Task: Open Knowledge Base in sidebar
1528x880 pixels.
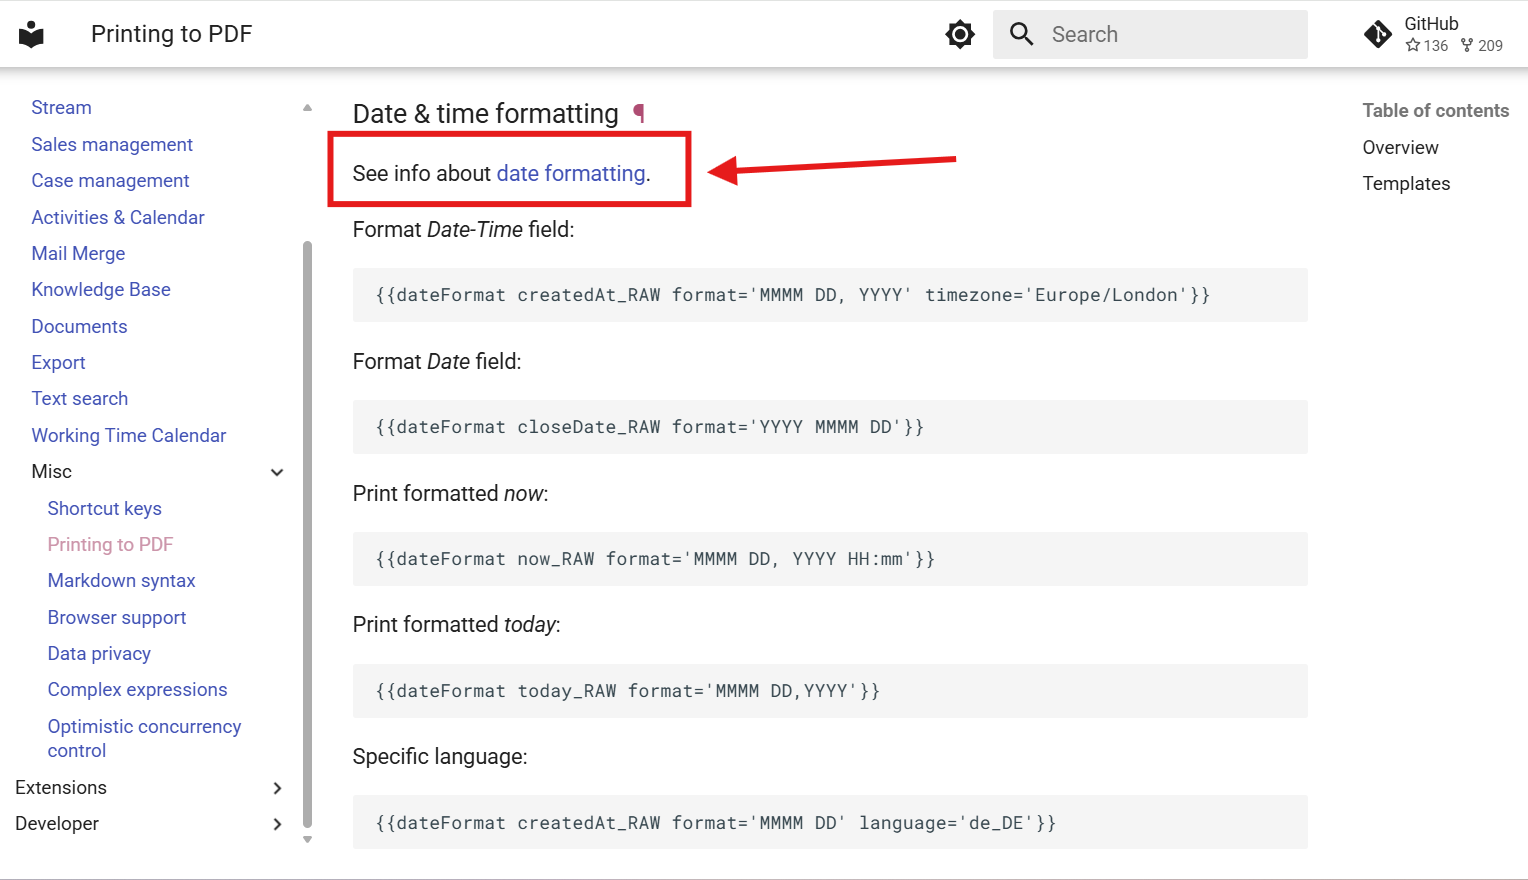Action: coord(101,289)
